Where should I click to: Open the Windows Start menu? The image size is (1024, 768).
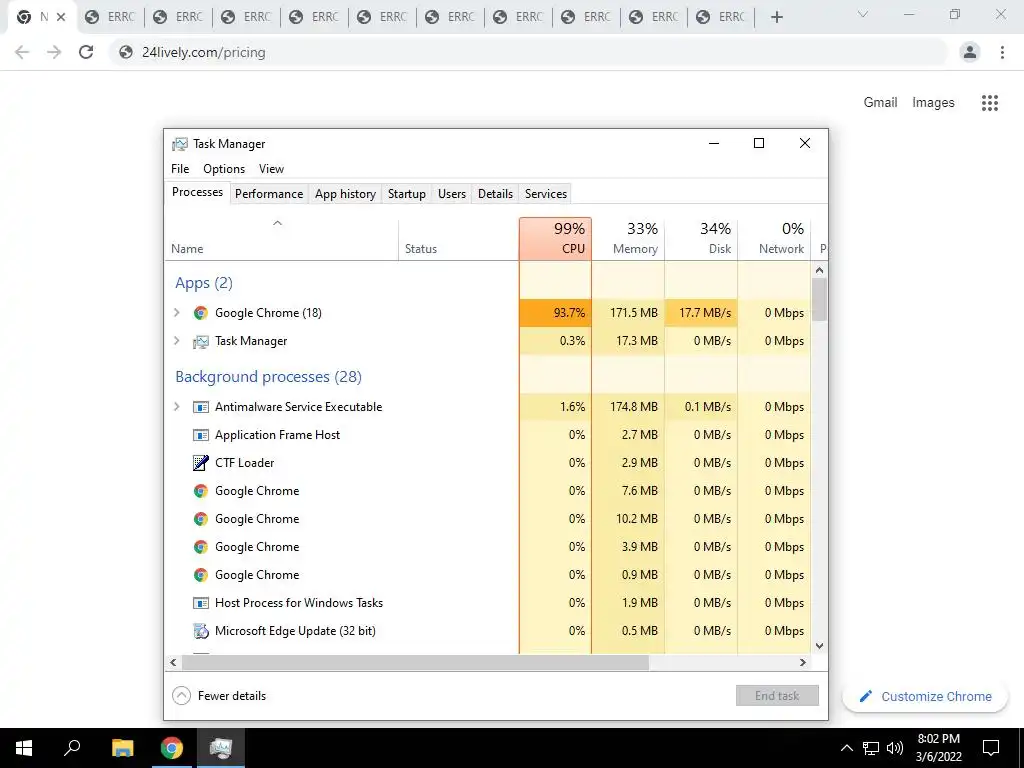tap(24, 748)
